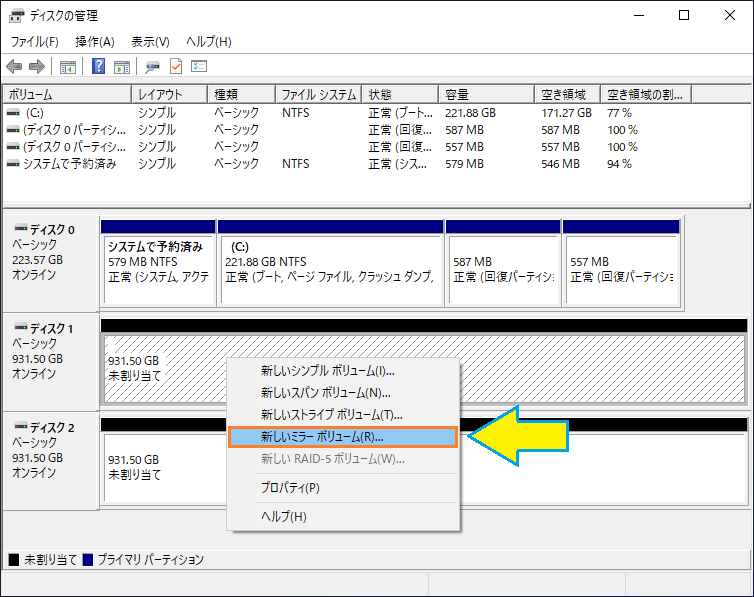Click the settings list toolbar icon
The height and width of the screenshot is (597, 754).
[x=199, y=66]
